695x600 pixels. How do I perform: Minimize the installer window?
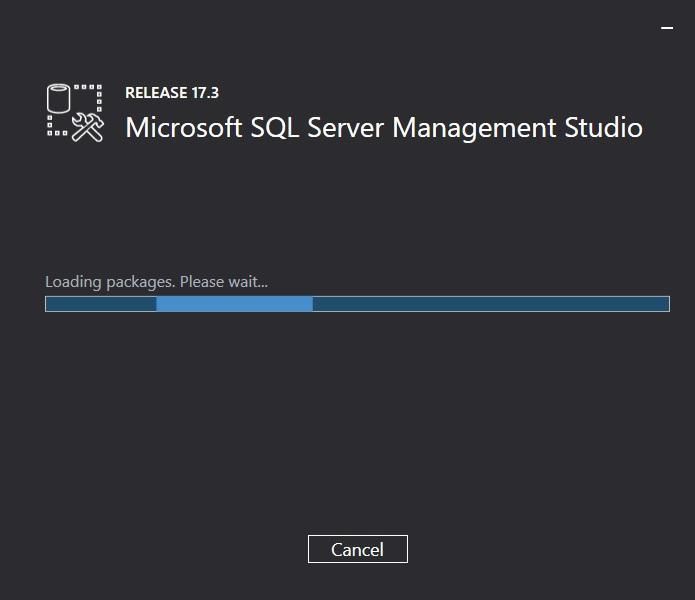click(668, 30)
